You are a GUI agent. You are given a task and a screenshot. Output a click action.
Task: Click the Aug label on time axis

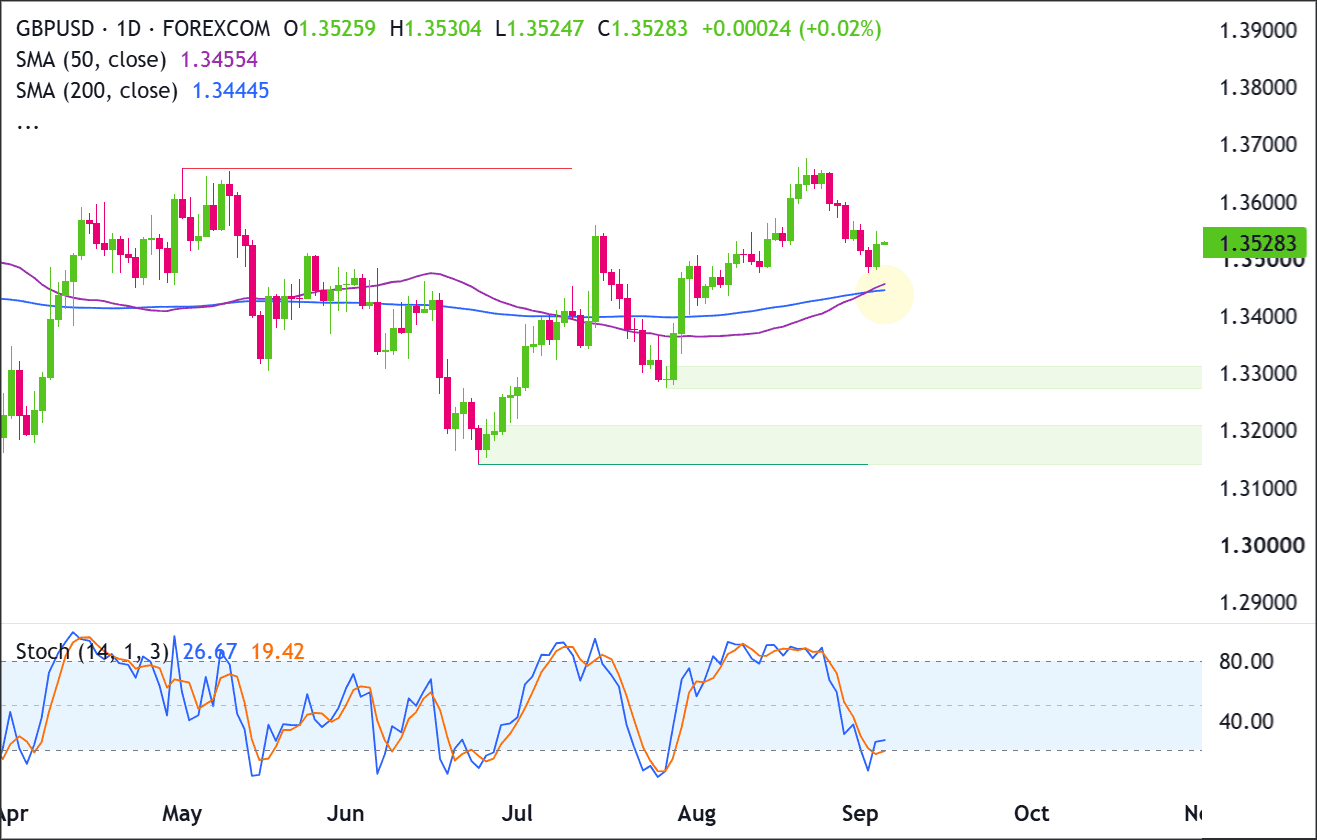(x=696, y=813)
